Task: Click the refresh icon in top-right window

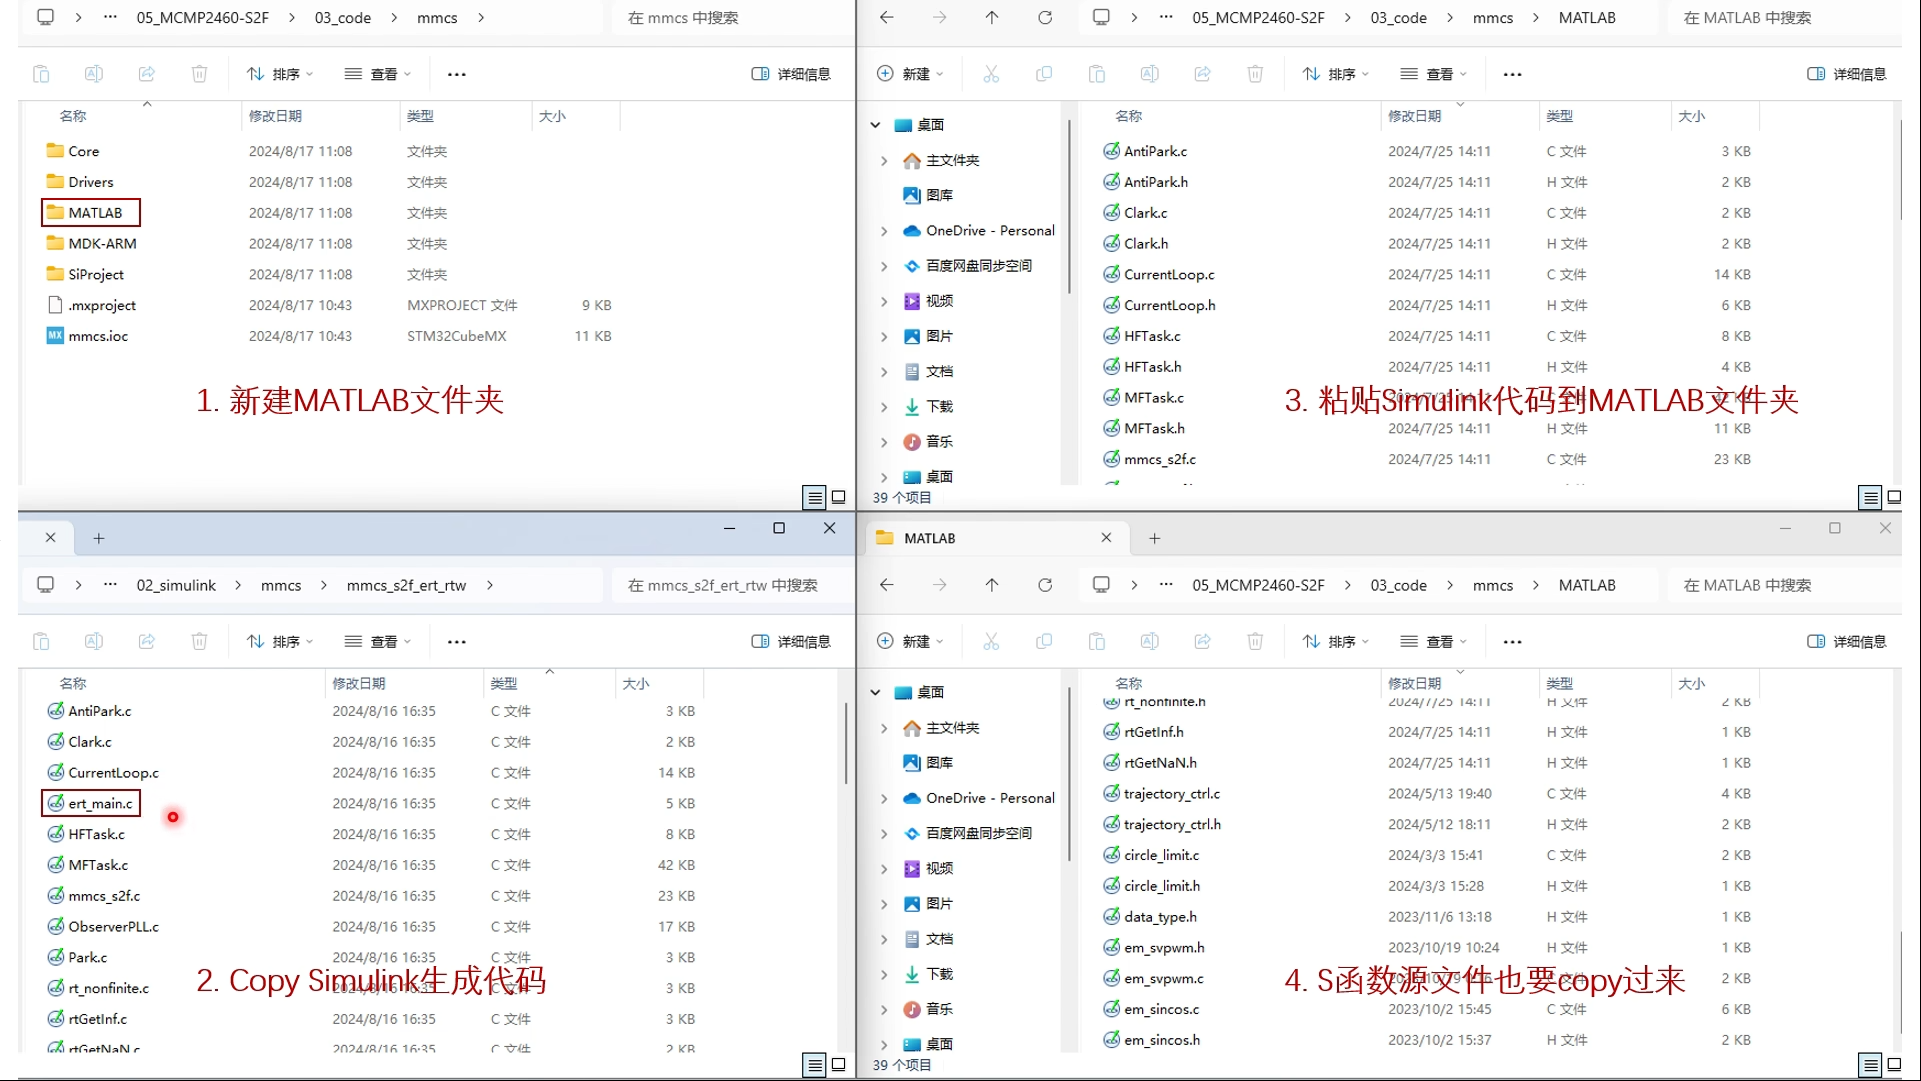Action: tap(1045, 17)
